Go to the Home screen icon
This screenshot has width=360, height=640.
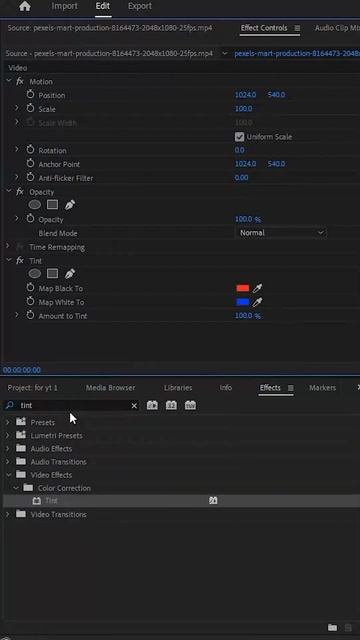tap(25, 6)
